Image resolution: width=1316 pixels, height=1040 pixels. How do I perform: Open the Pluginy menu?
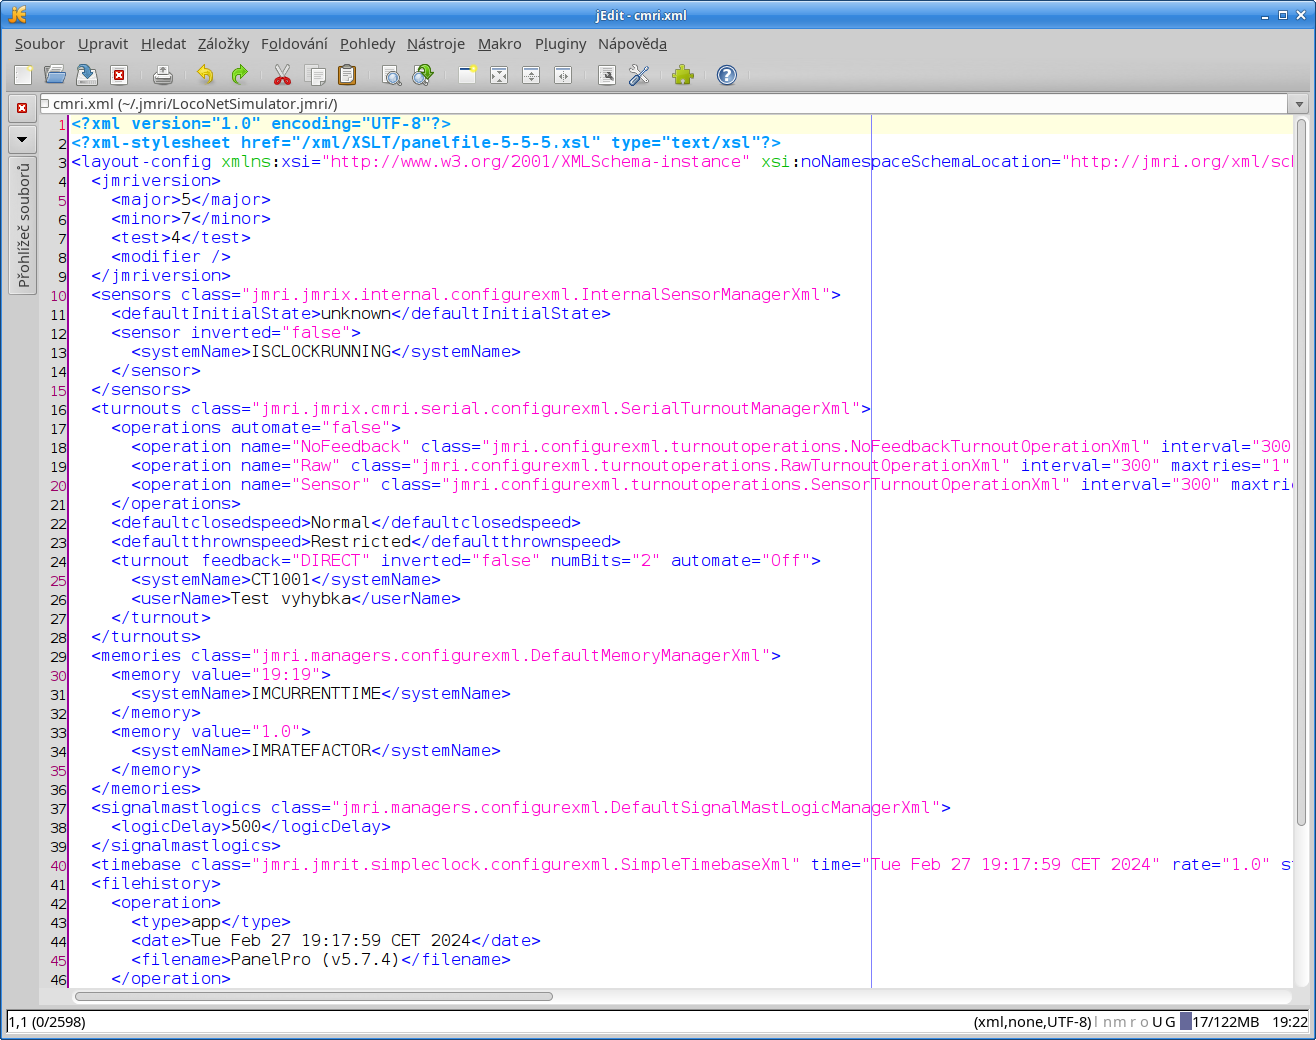(x=560, y=44)
